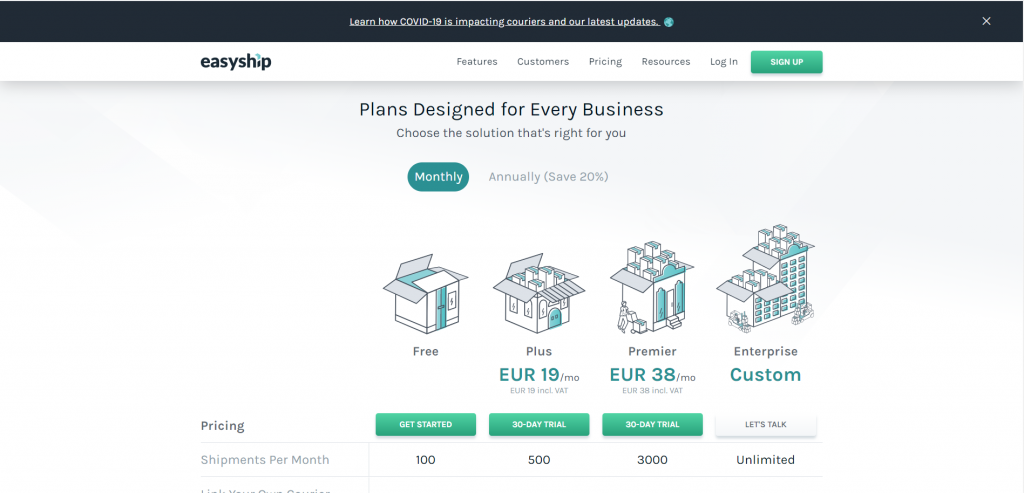
Task: Click the Plus plan shop illustration
Action: (x=539, y=294)
